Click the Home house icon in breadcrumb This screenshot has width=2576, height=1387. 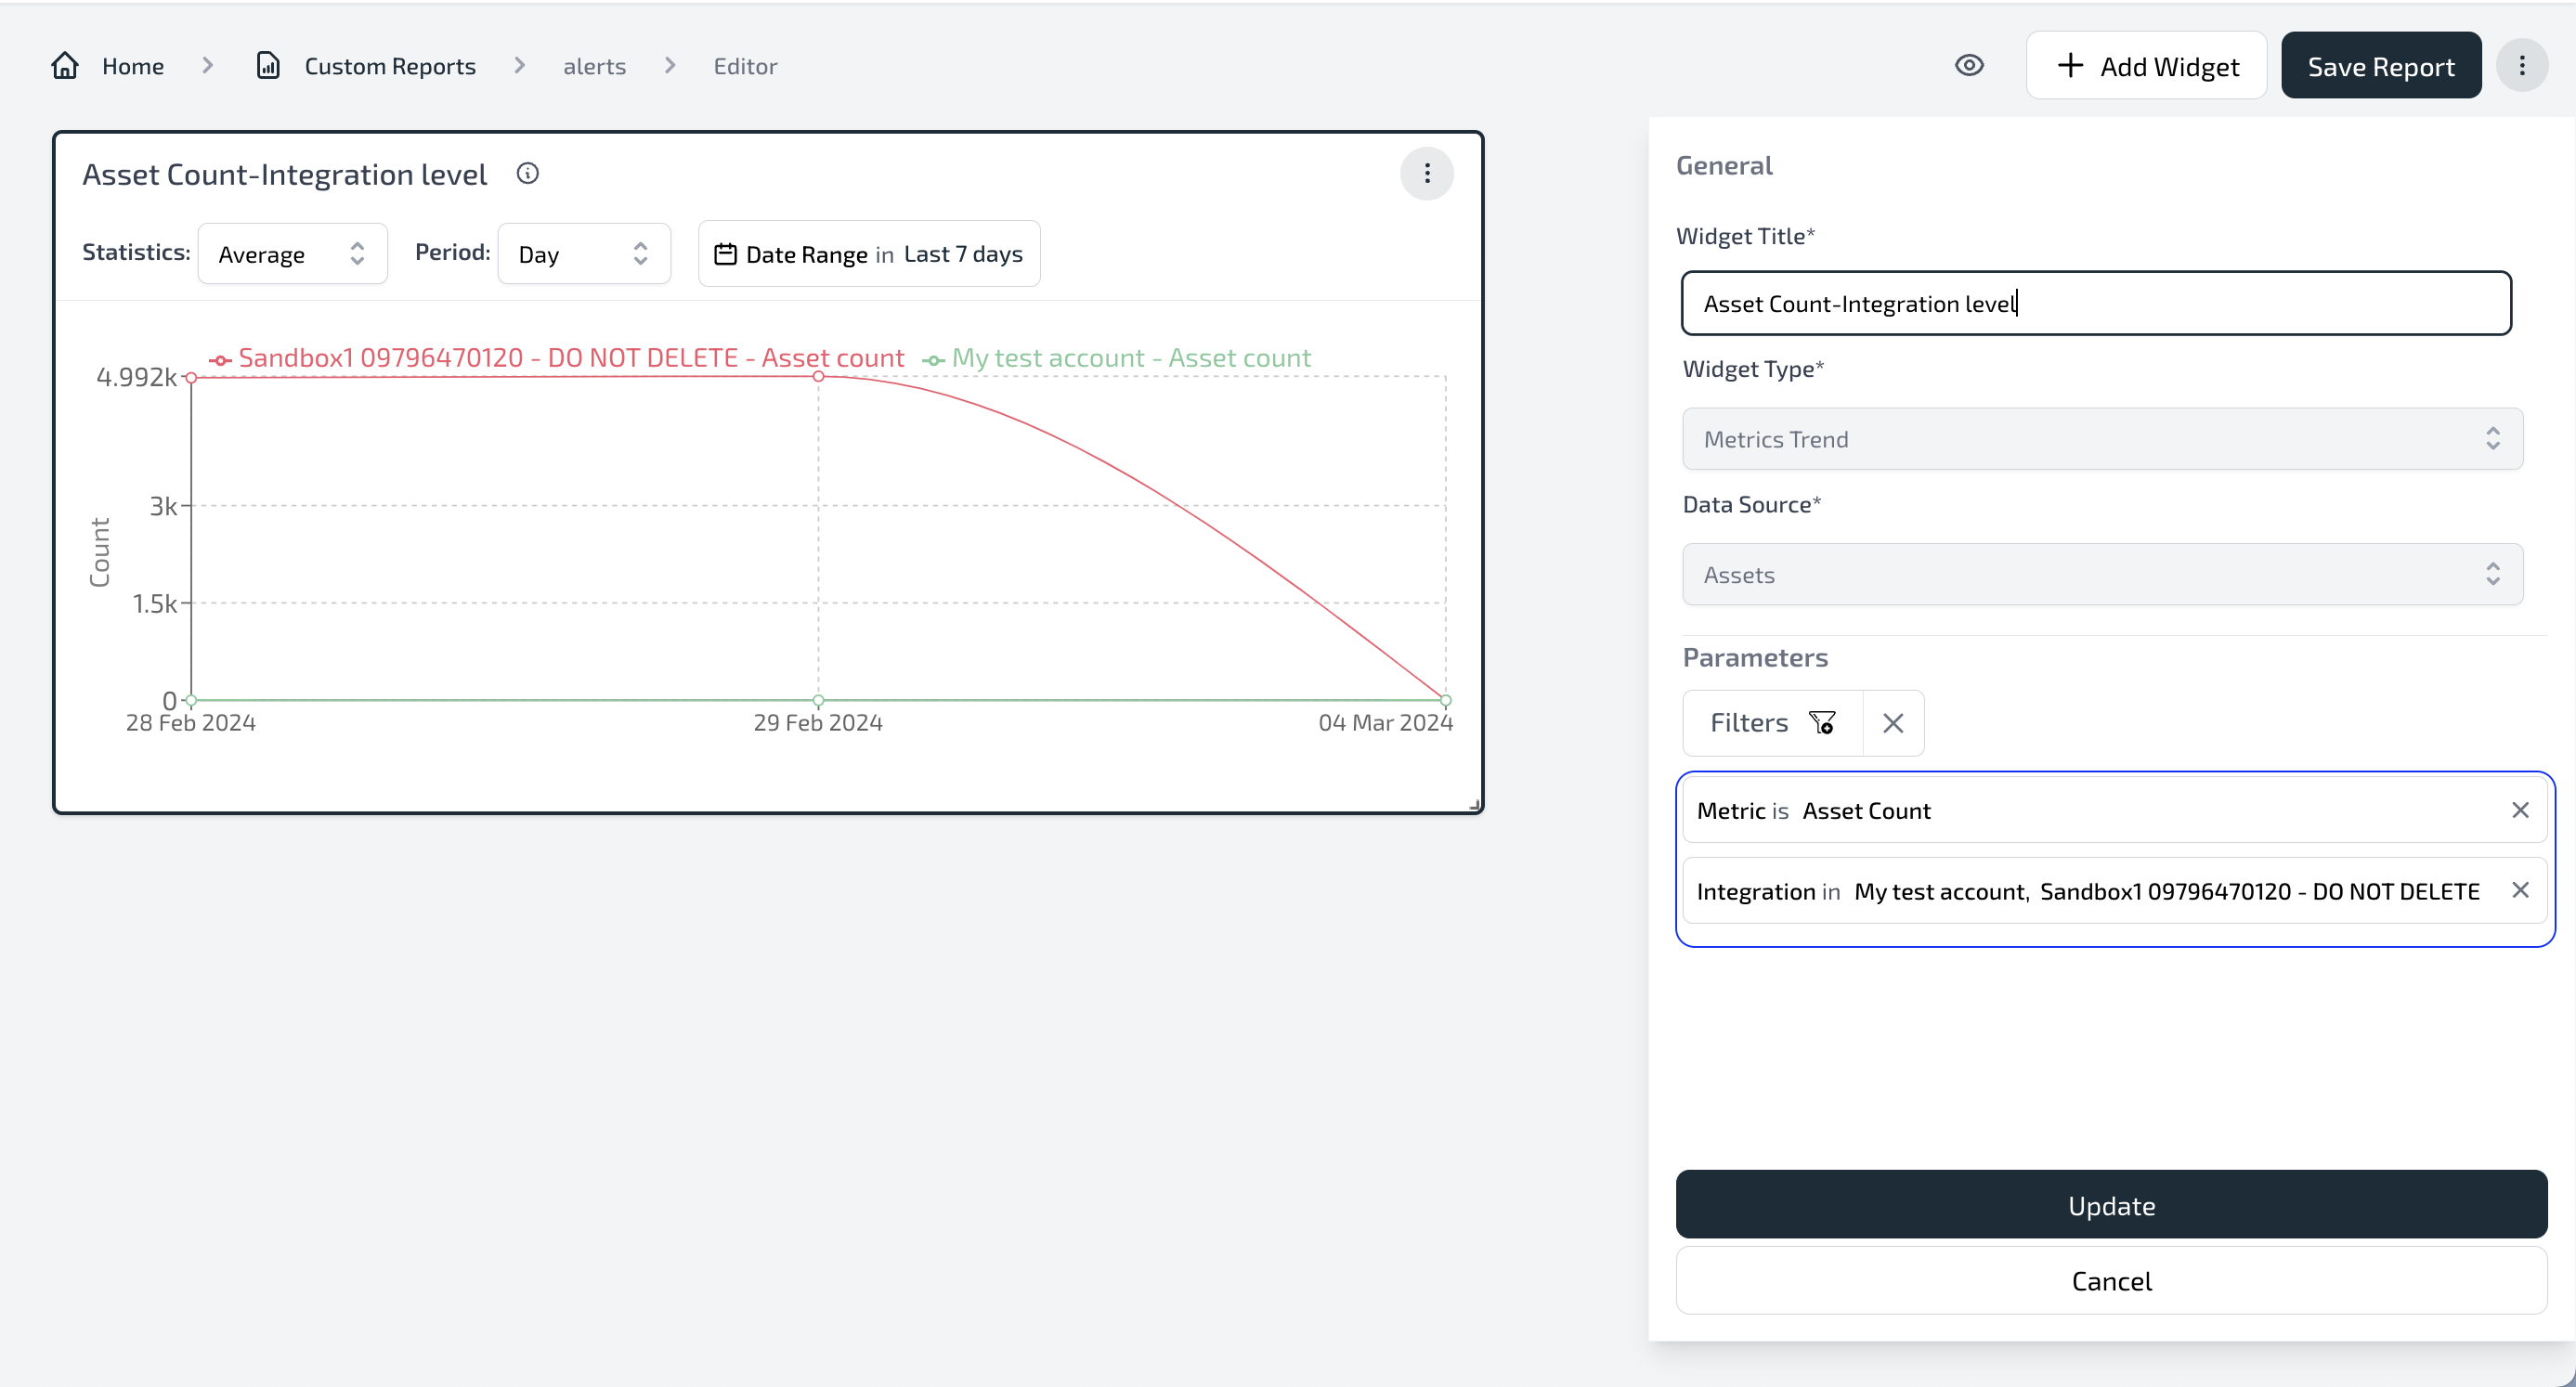click(65, 66)
